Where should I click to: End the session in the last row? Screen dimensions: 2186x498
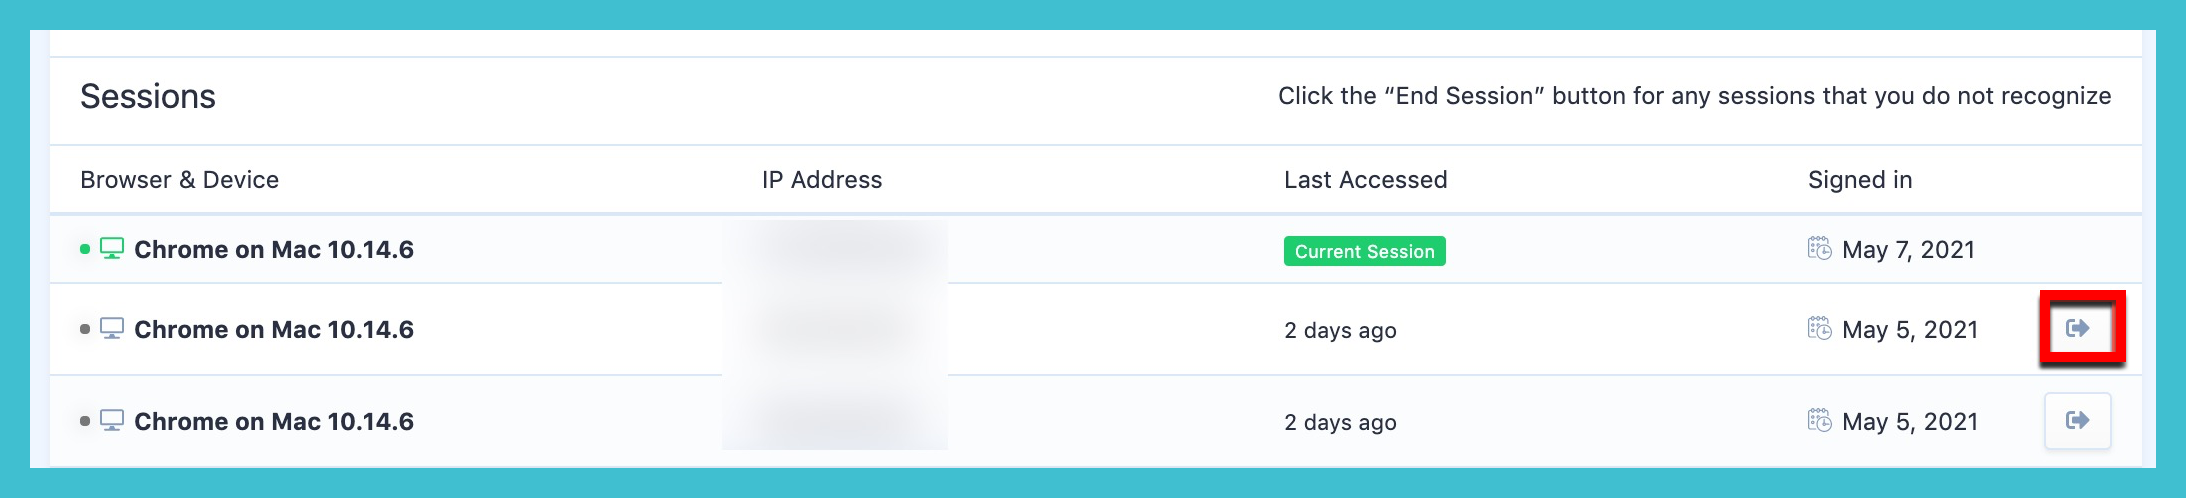(x=2078, y=420)
